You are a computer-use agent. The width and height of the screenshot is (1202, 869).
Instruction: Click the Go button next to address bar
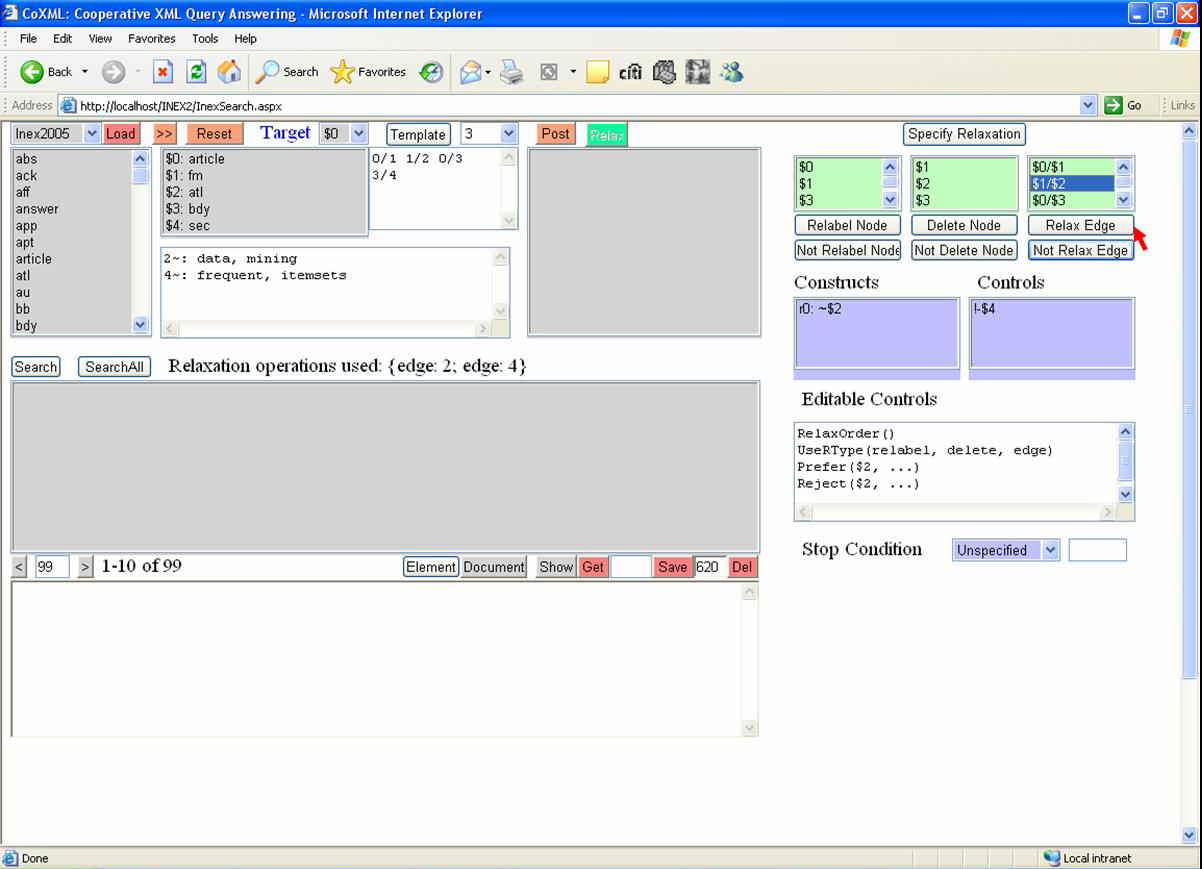coord(1124,105)
